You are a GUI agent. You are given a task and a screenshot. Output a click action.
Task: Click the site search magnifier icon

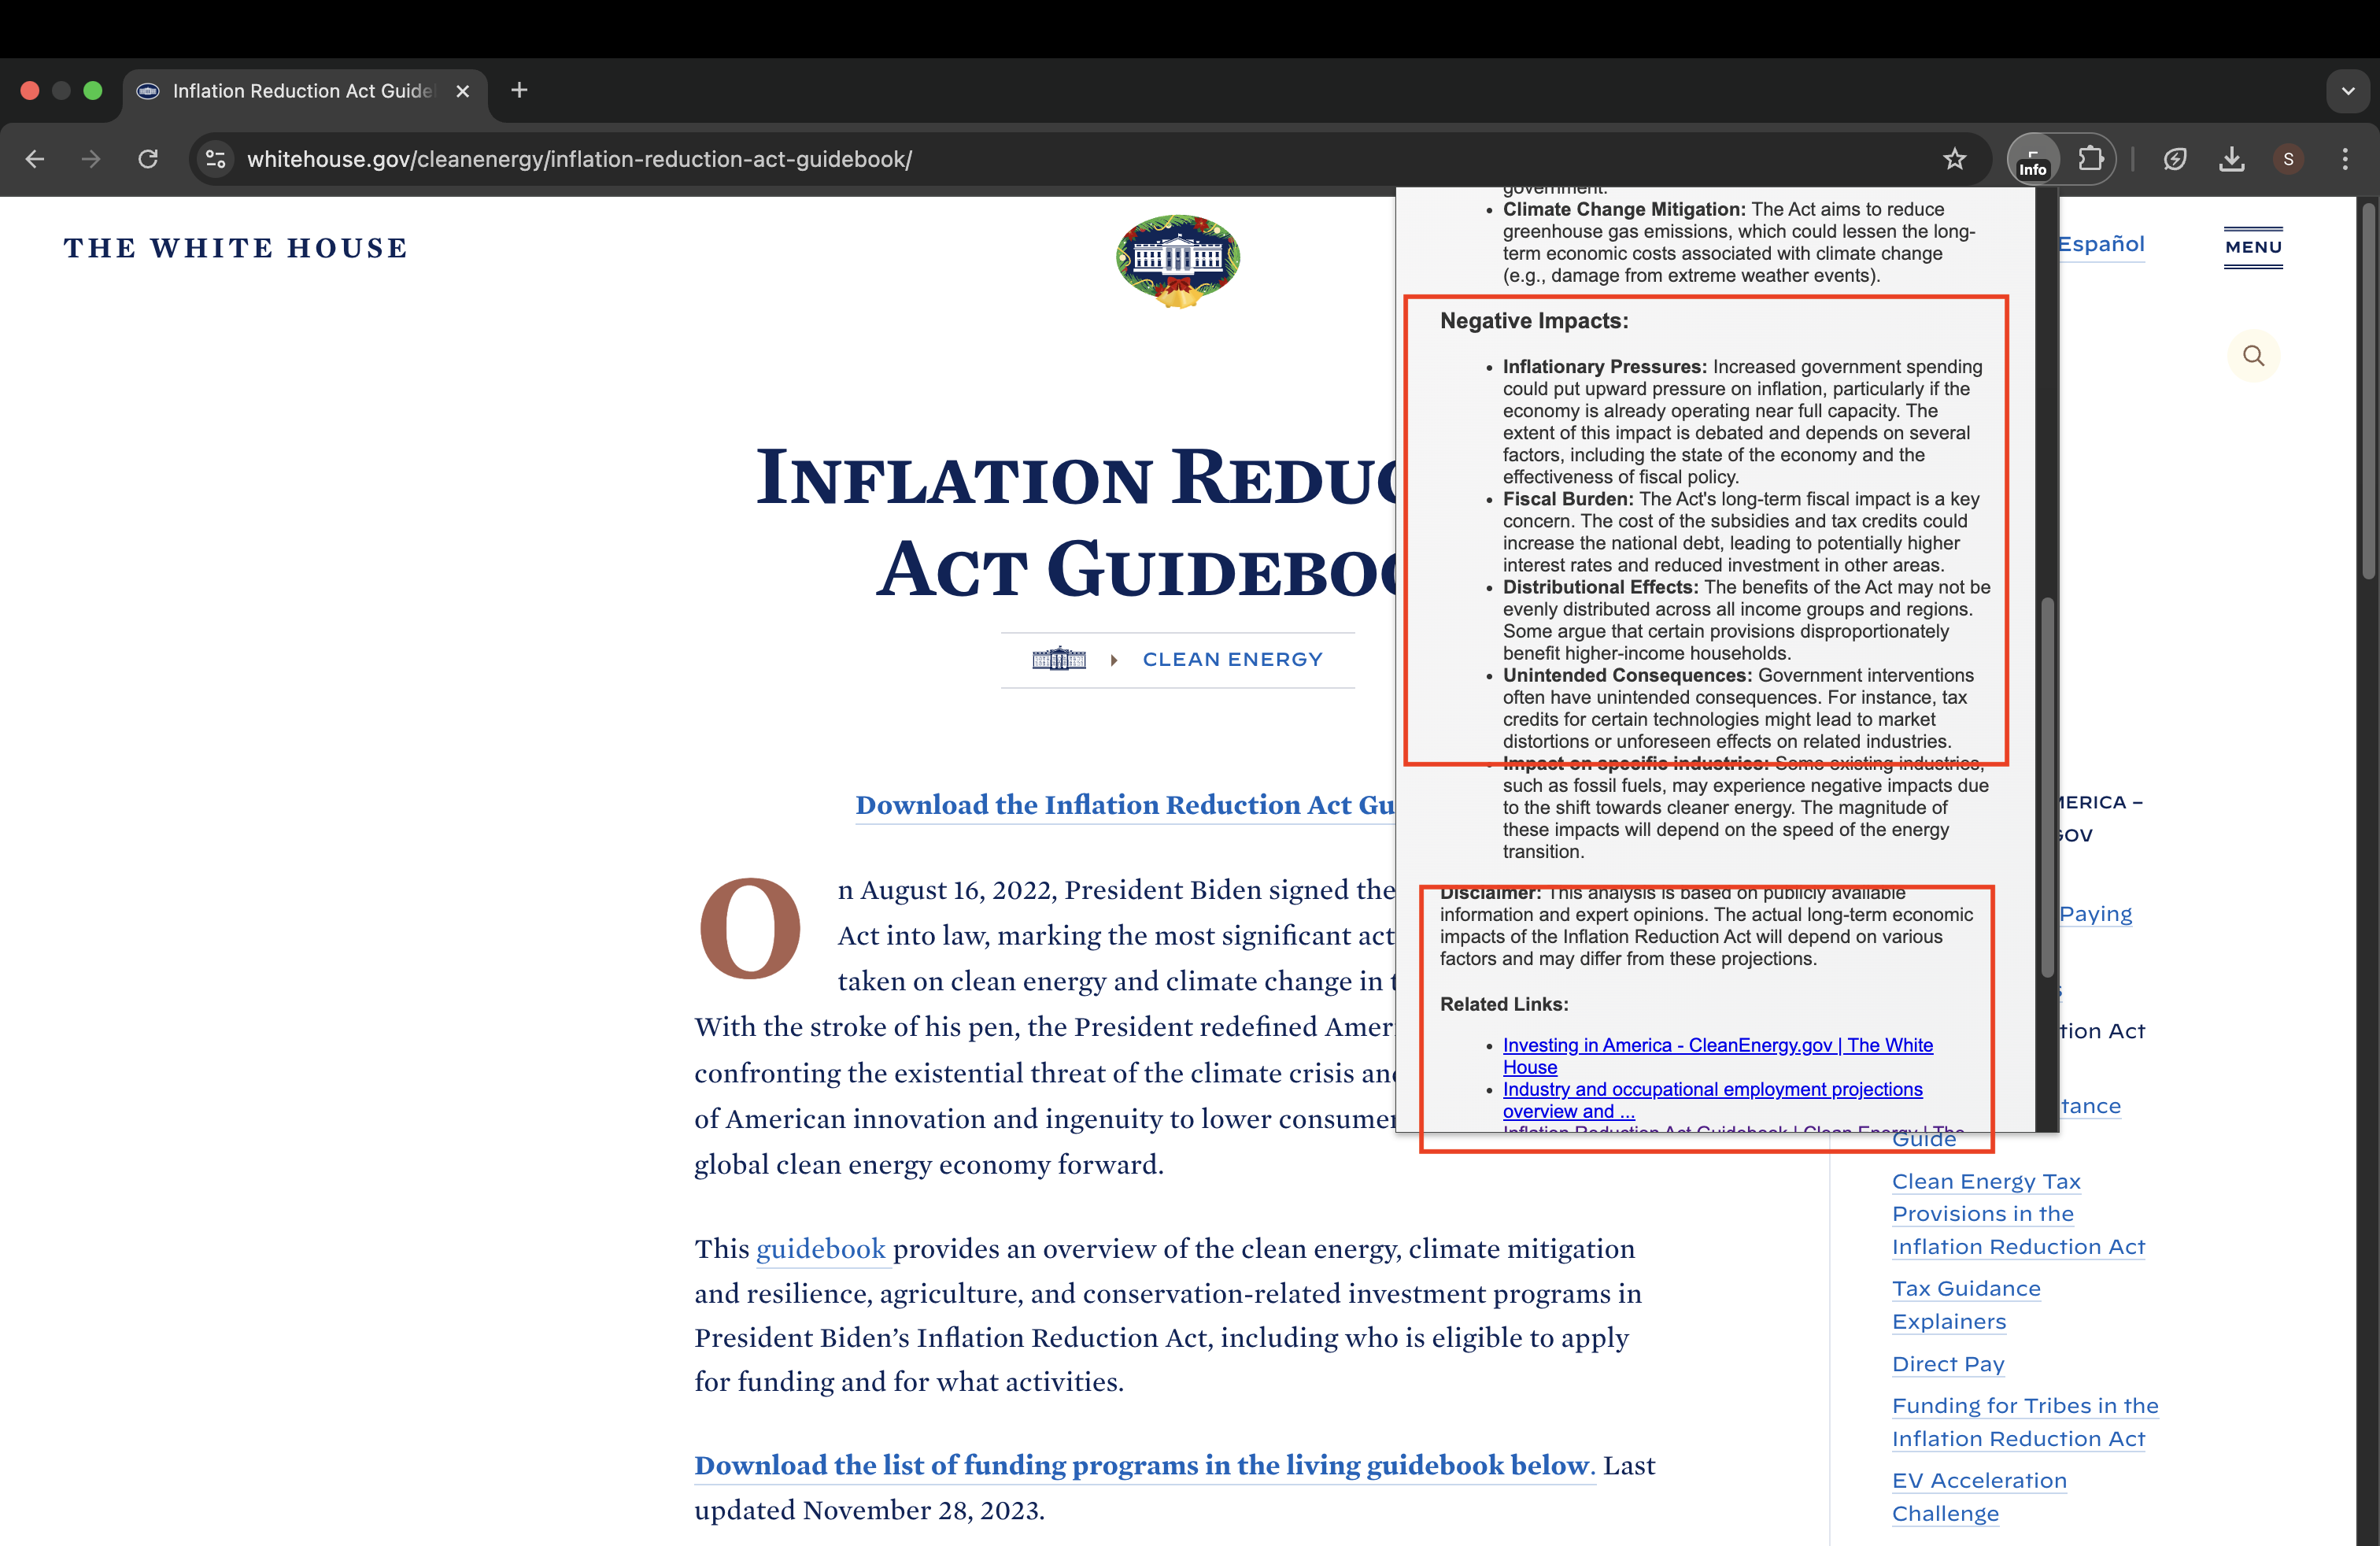point(2253,356)
